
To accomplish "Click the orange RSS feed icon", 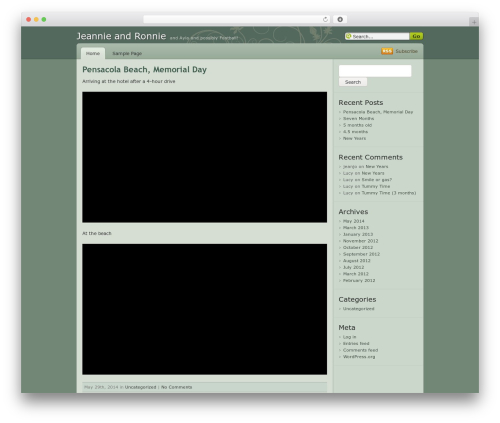I will click(x=387, y=51).
